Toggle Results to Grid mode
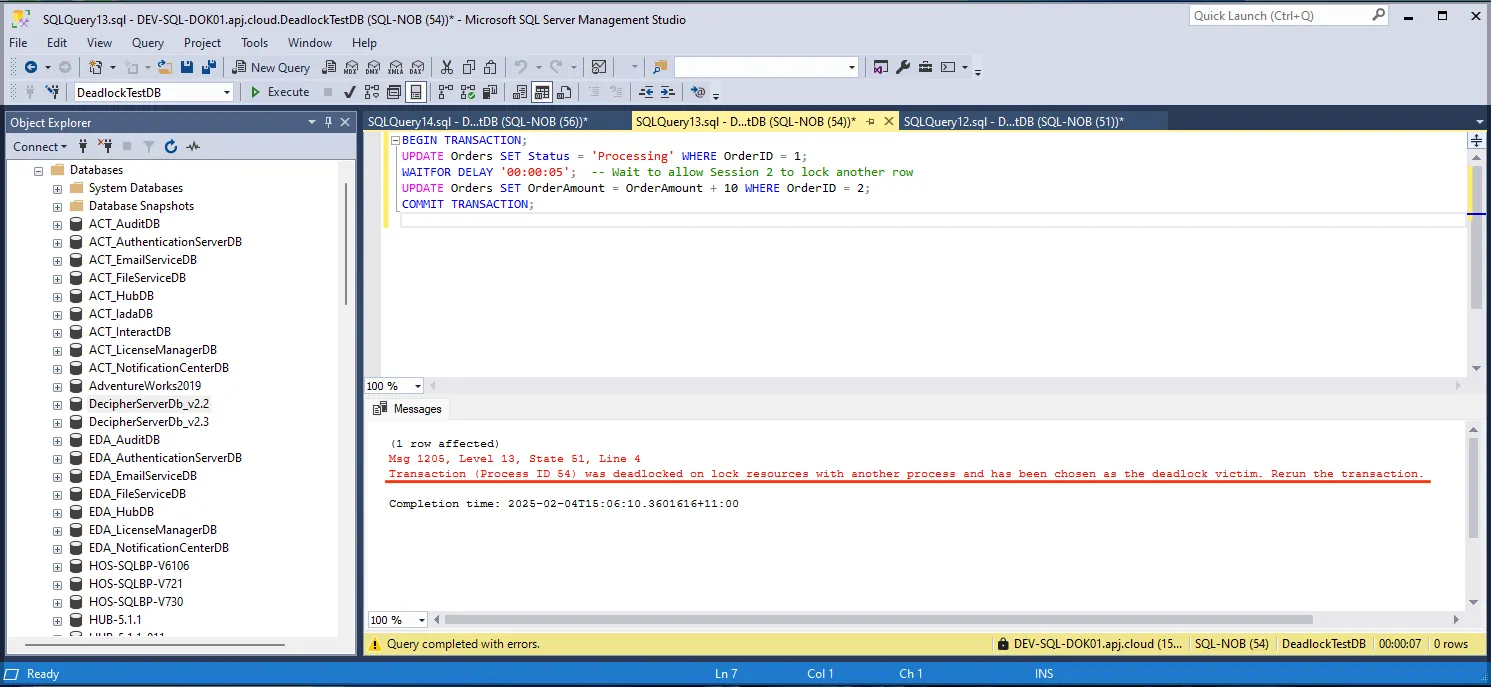 (541, 92)
